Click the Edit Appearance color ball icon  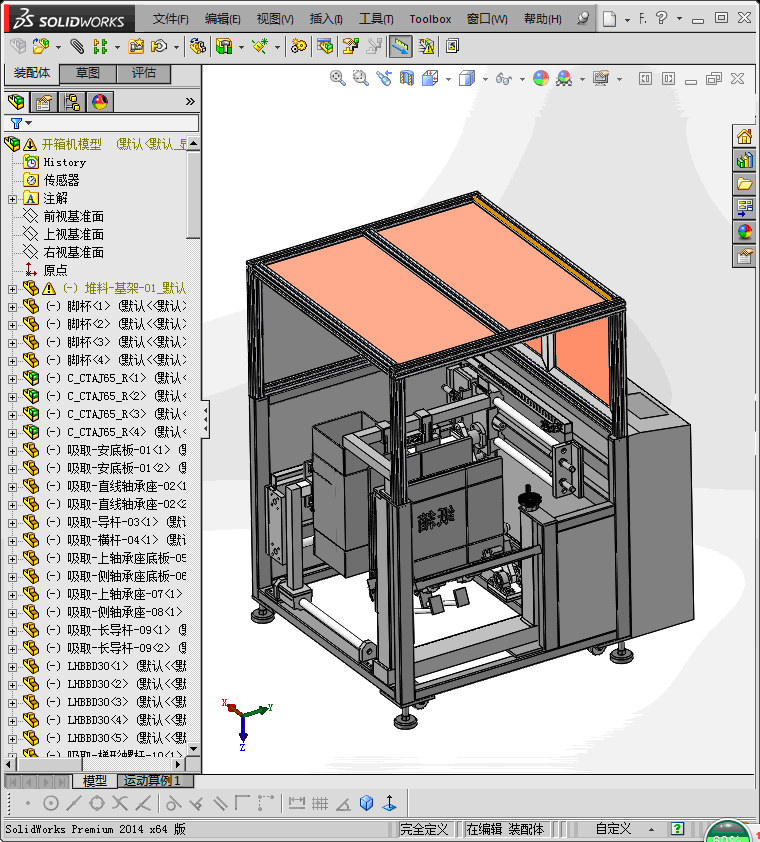[541, 78]
